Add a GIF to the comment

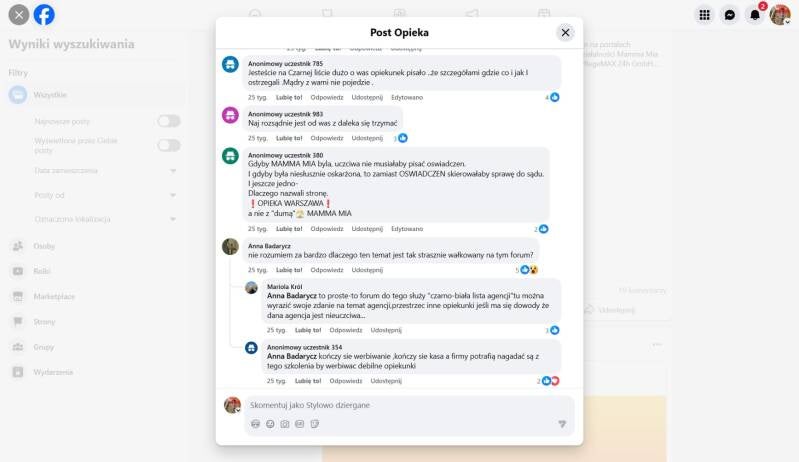click(300, 424)
